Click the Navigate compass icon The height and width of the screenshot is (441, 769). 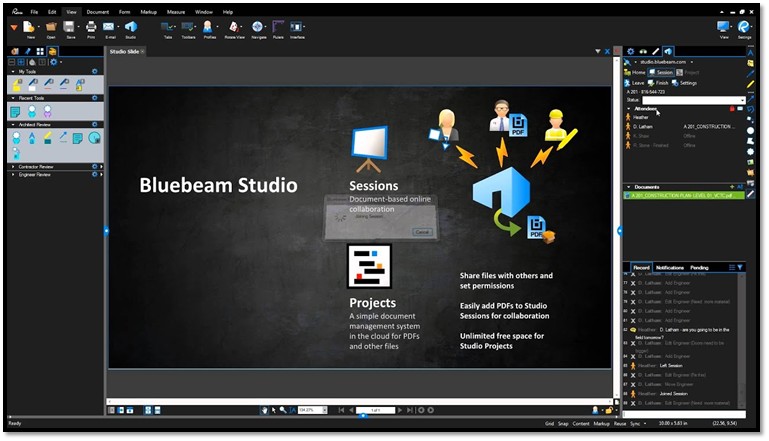click(257, 29)
